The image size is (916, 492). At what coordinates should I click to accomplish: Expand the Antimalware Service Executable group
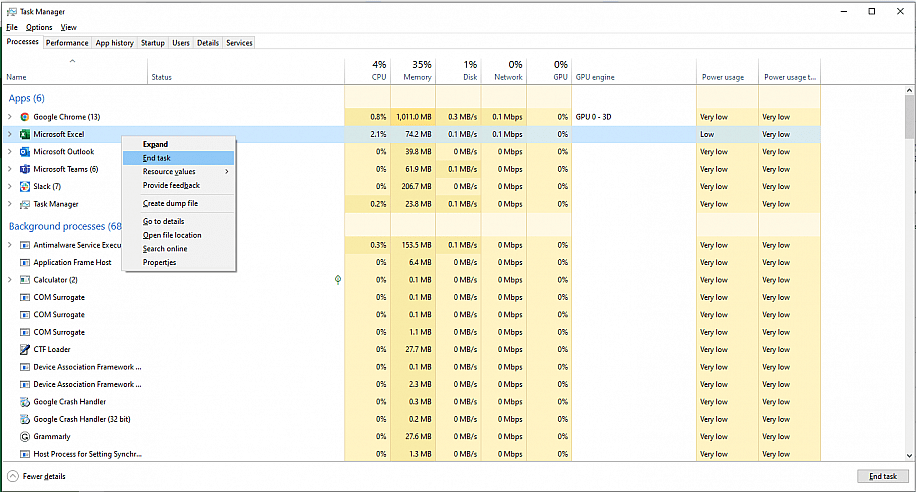[9, 245]
